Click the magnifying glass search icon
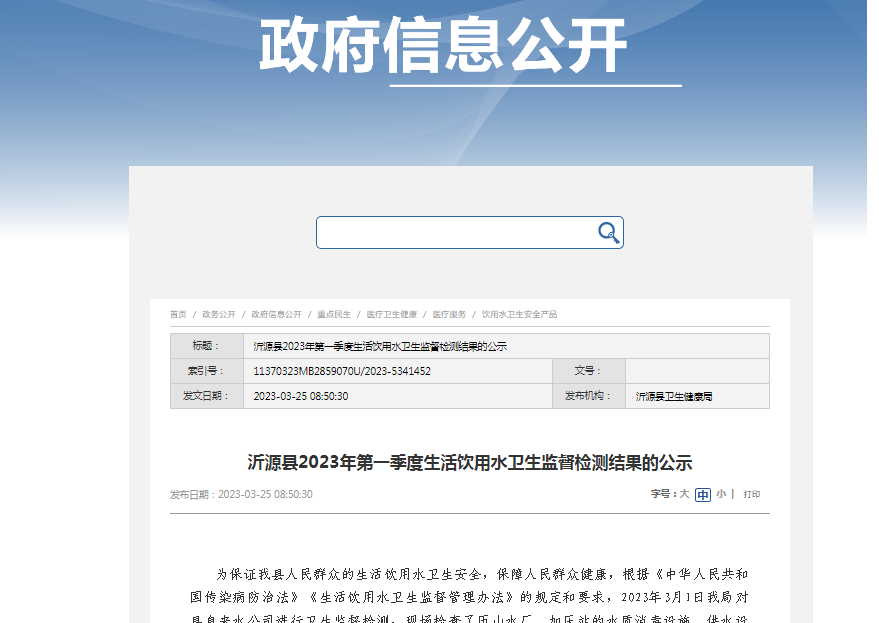The width and height of the screenshot is (879, 623). point(608,233)
